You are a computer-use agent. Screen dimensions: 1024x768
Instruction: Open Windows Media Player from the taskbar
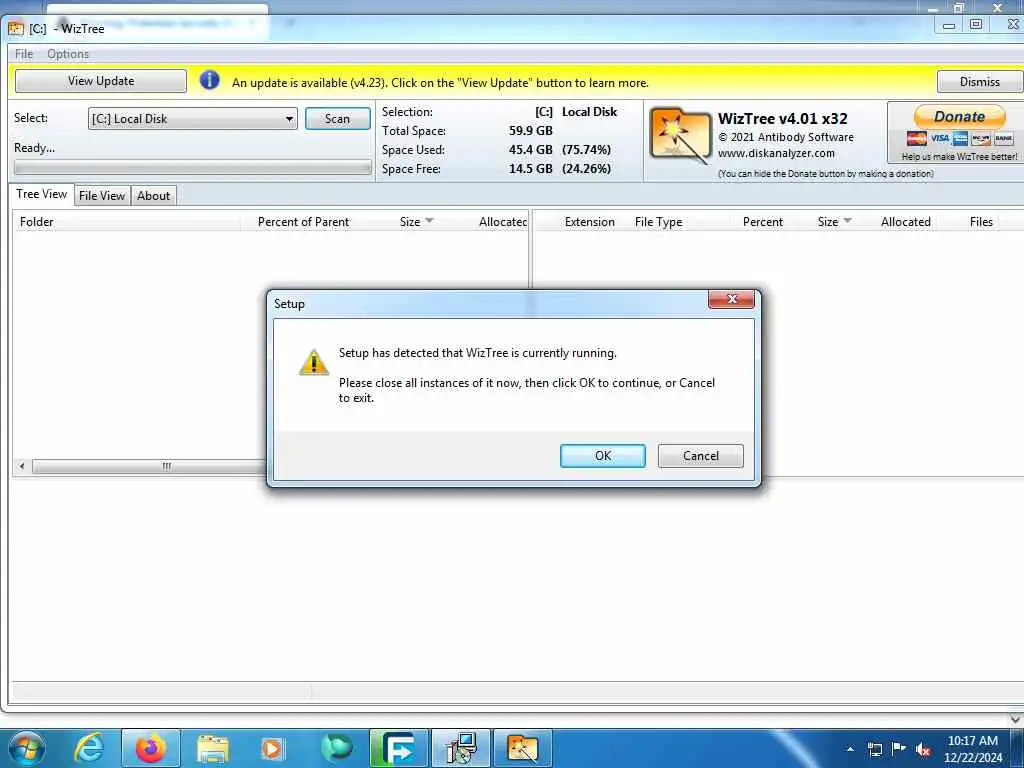click(x=273, y=748)
